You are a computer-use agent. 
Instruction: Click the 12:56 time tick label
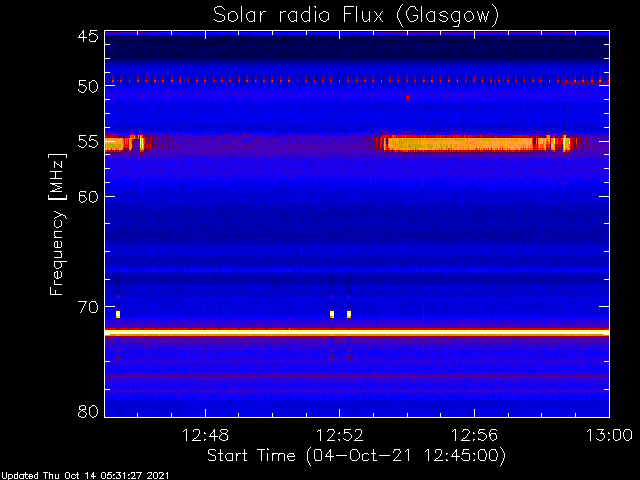point(474,435)
